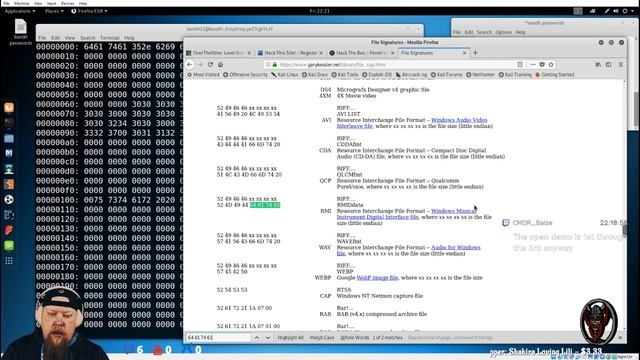Open the Firefox hamburger menu
Screen dimensions: 640x360
(x=620, y=64)
